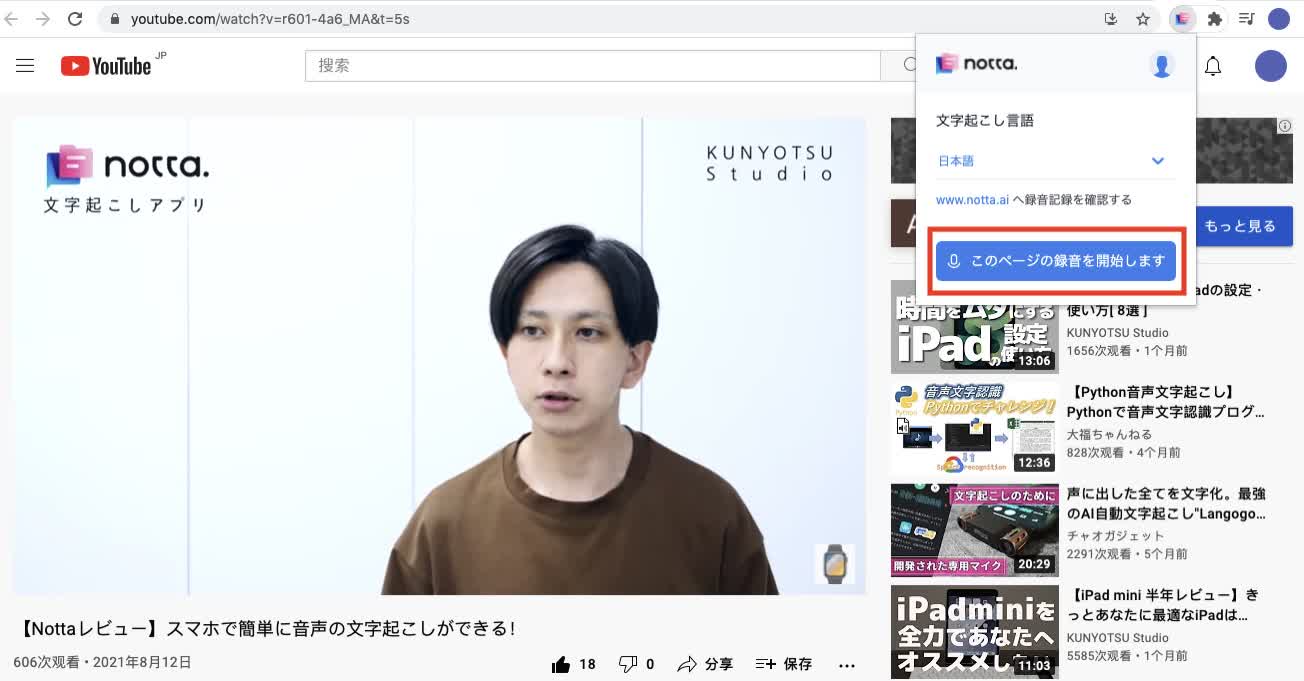1304x681 pixels.
Task: Go forward with the browser forward arrow
Action: click(43, 19)
